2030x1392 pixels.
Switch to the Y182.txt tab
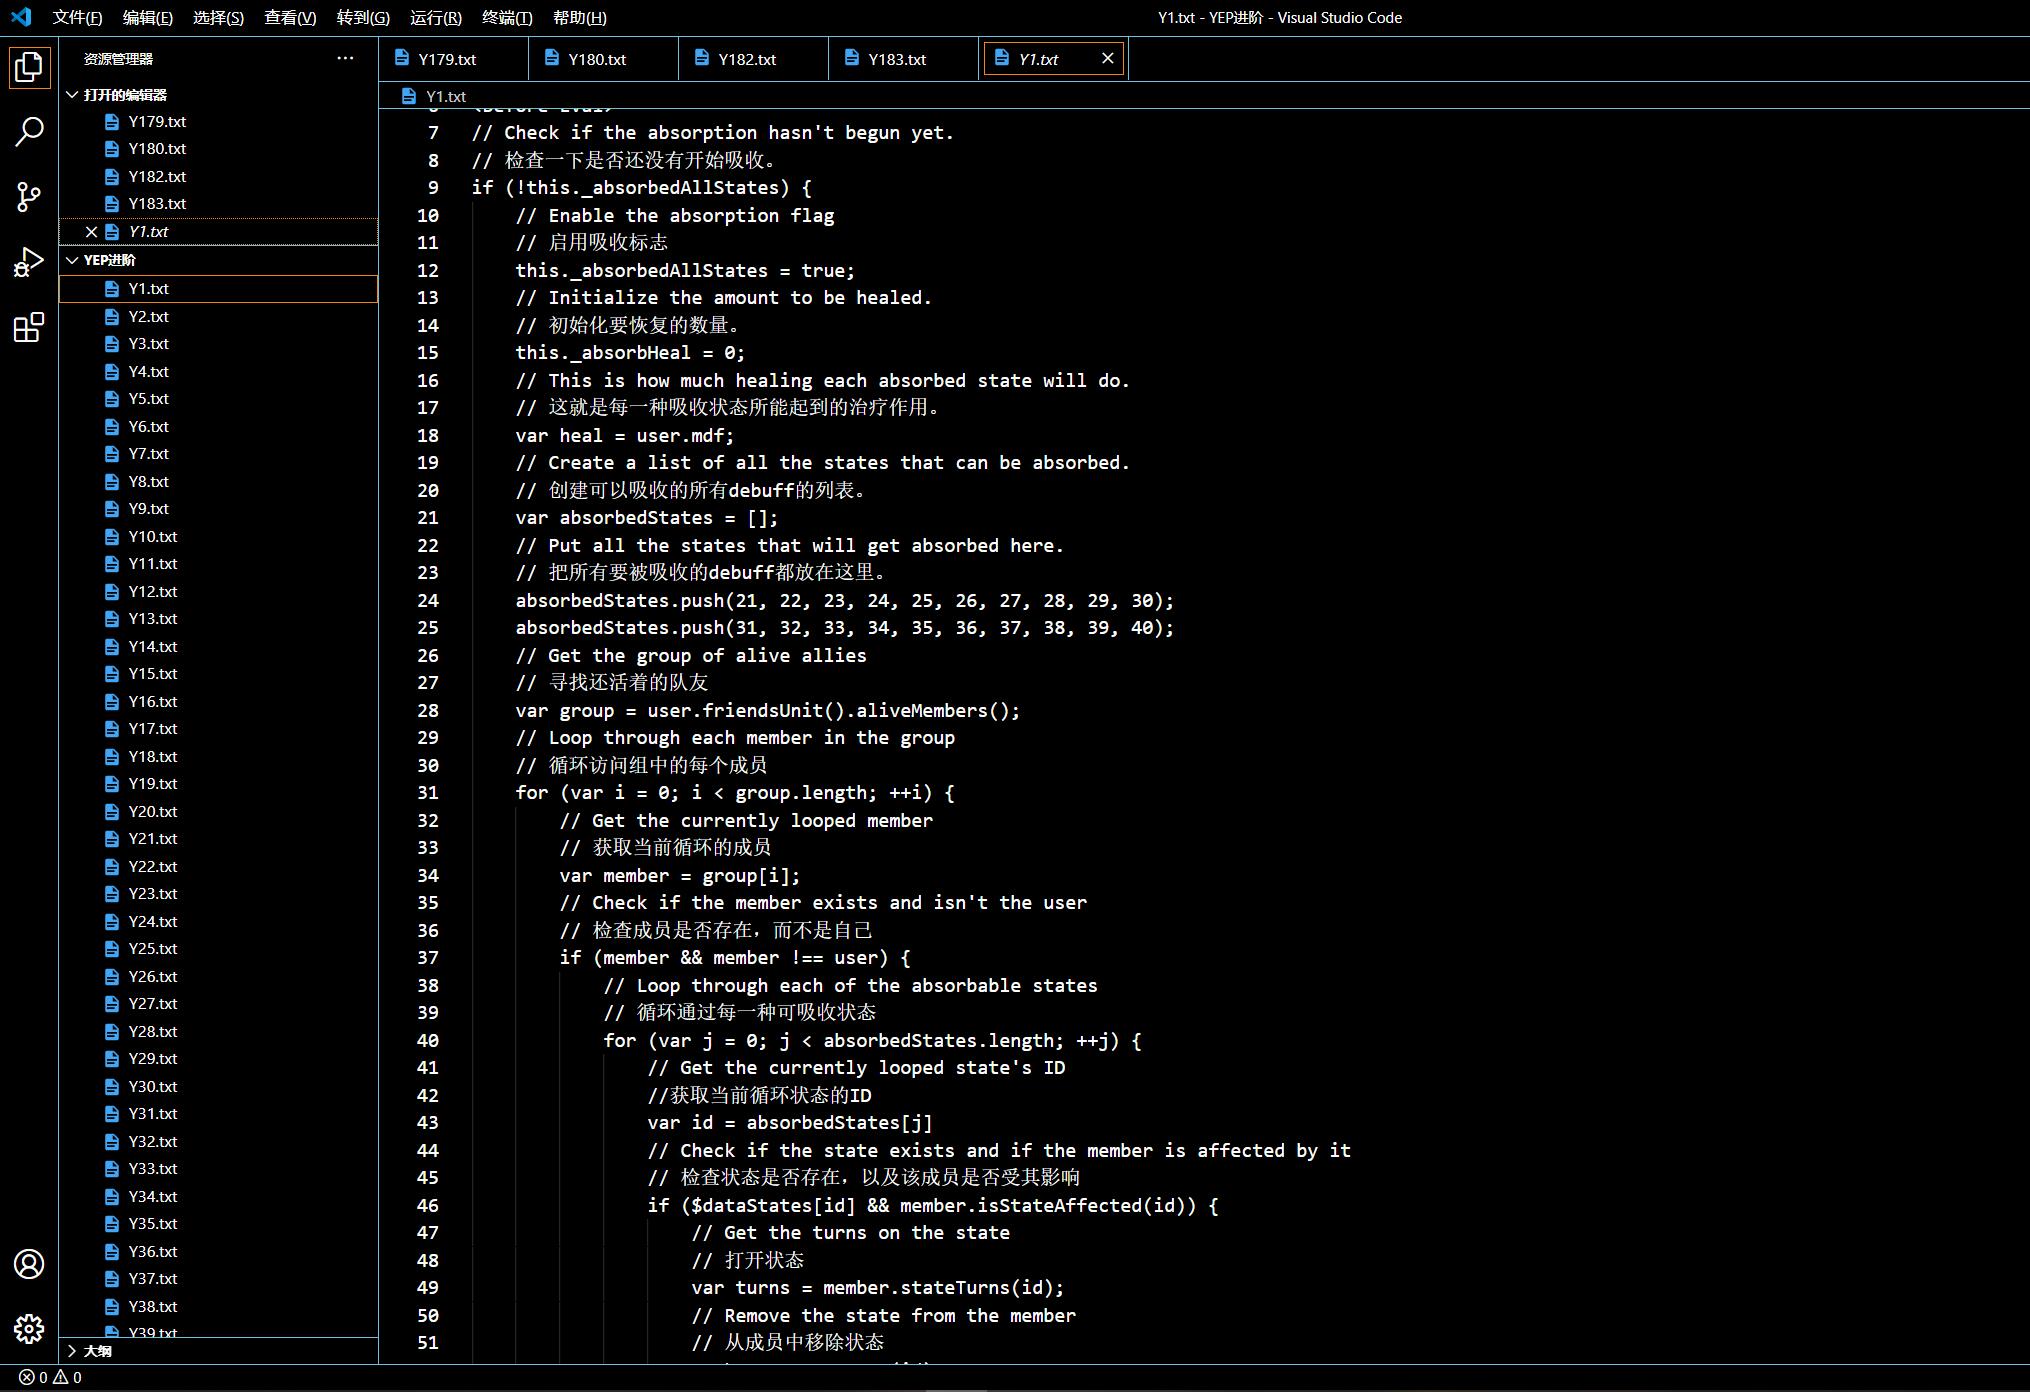tap(754, 59)
